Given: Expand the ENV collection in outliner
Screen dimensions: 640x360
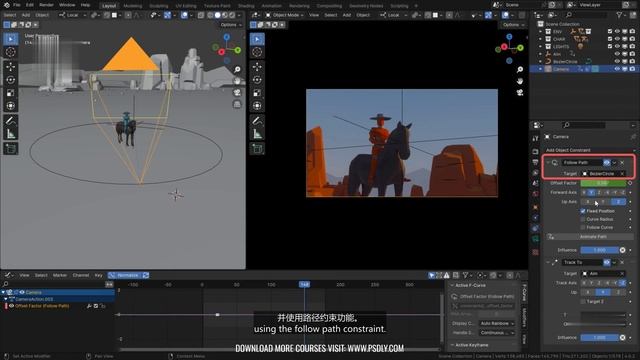Looking at the screenshot, I should 540,31.
